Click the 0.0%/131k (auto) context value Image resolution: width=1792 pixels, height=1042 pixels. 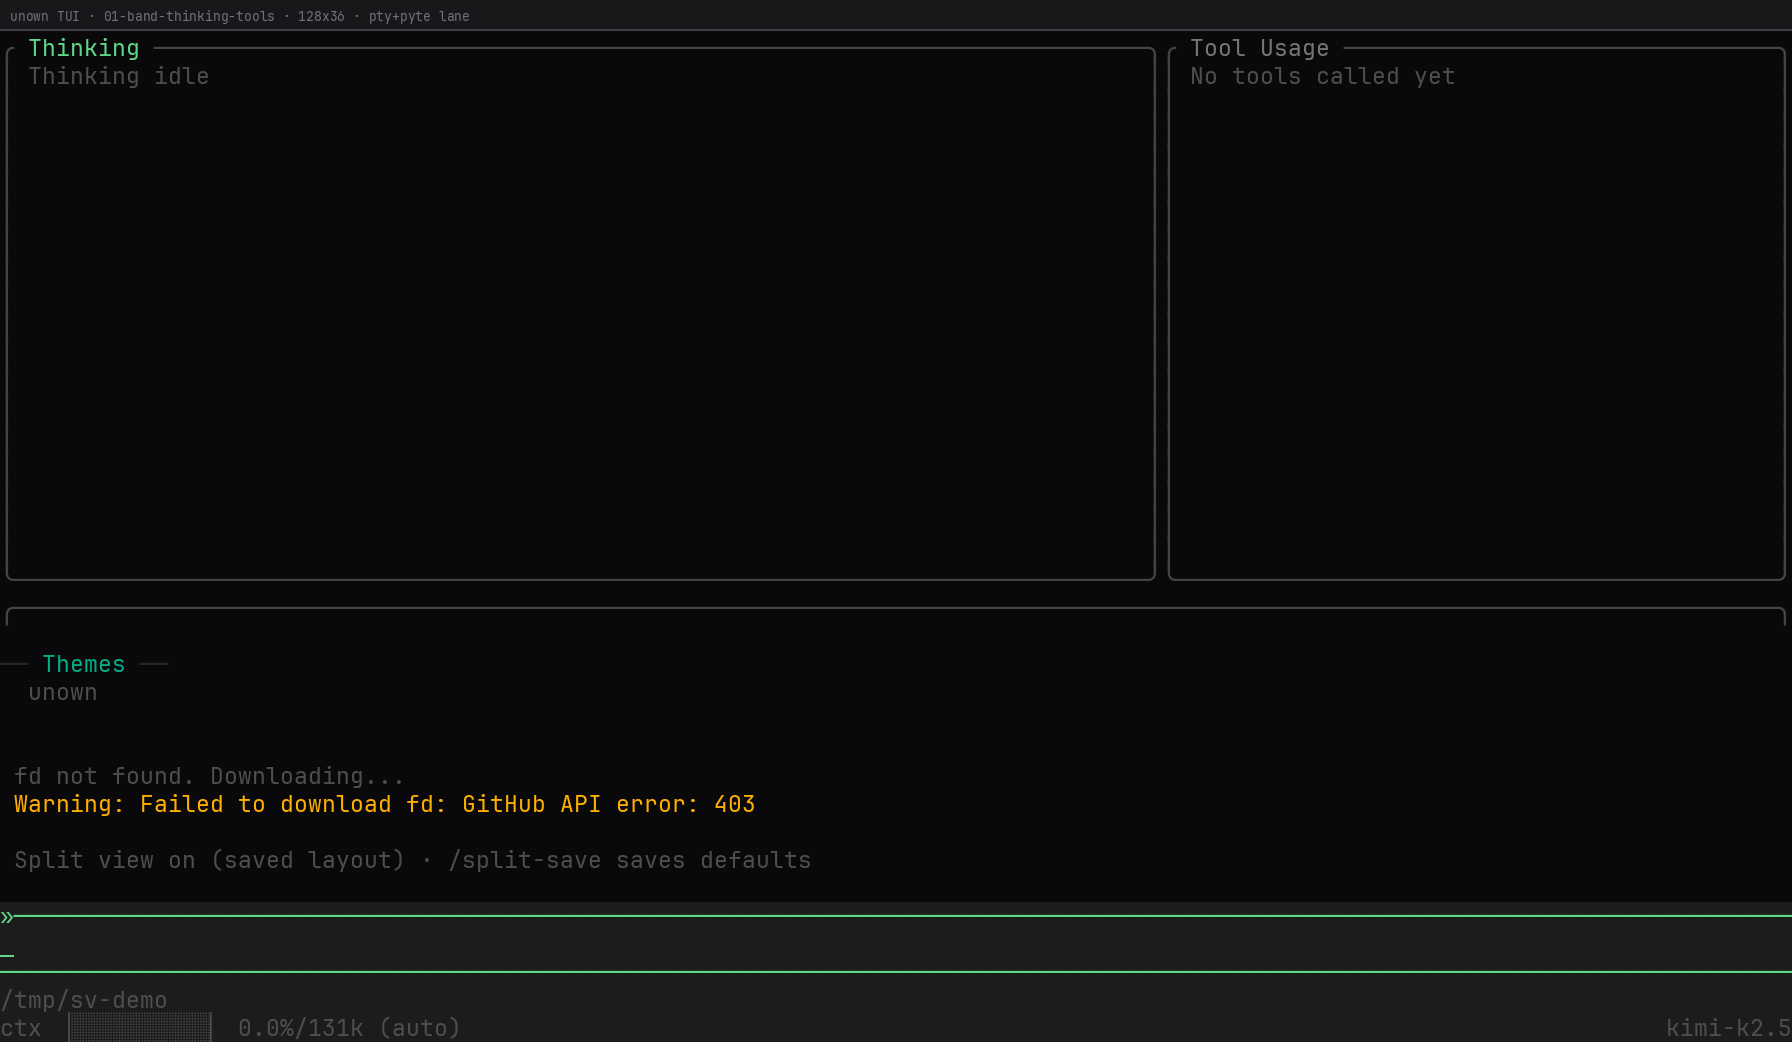[x=349, y=1028]
